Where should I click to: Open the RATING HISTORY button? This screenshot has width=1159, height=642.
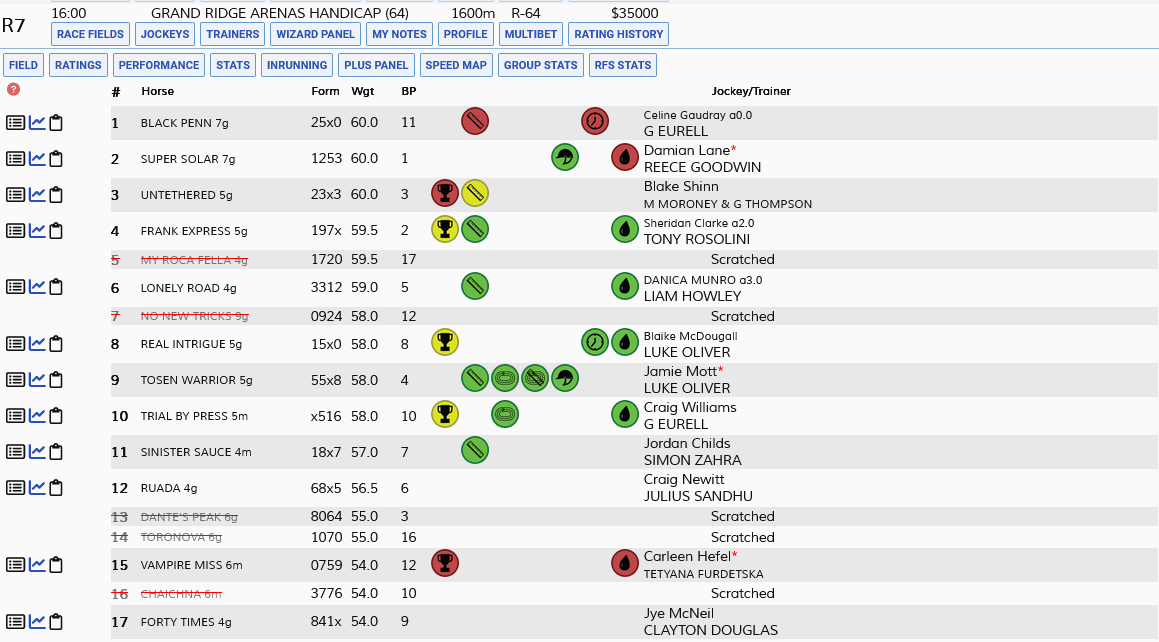click(619, 34)
